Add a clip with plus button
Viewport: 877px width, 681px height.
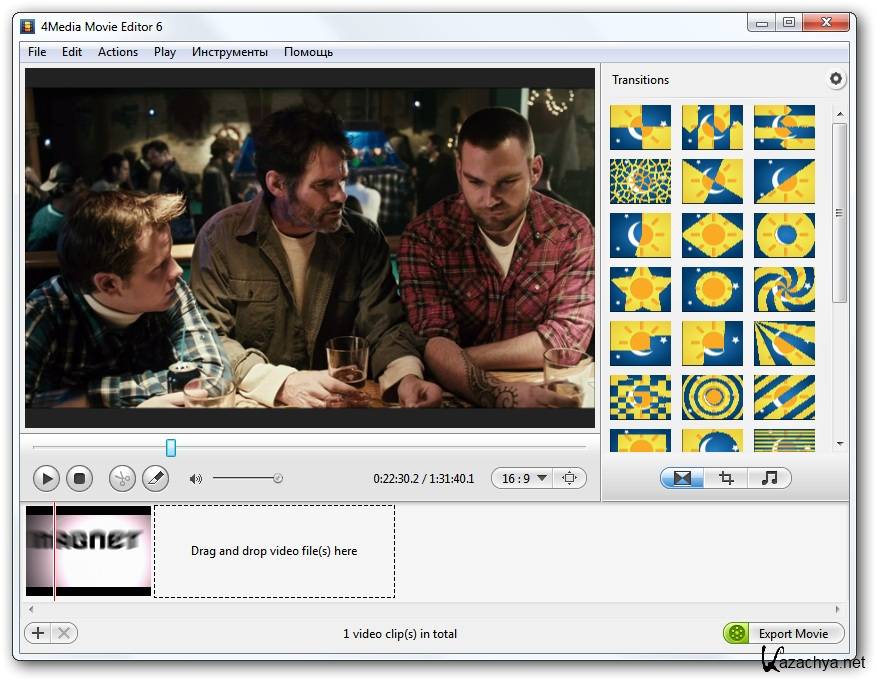[38, 633]
